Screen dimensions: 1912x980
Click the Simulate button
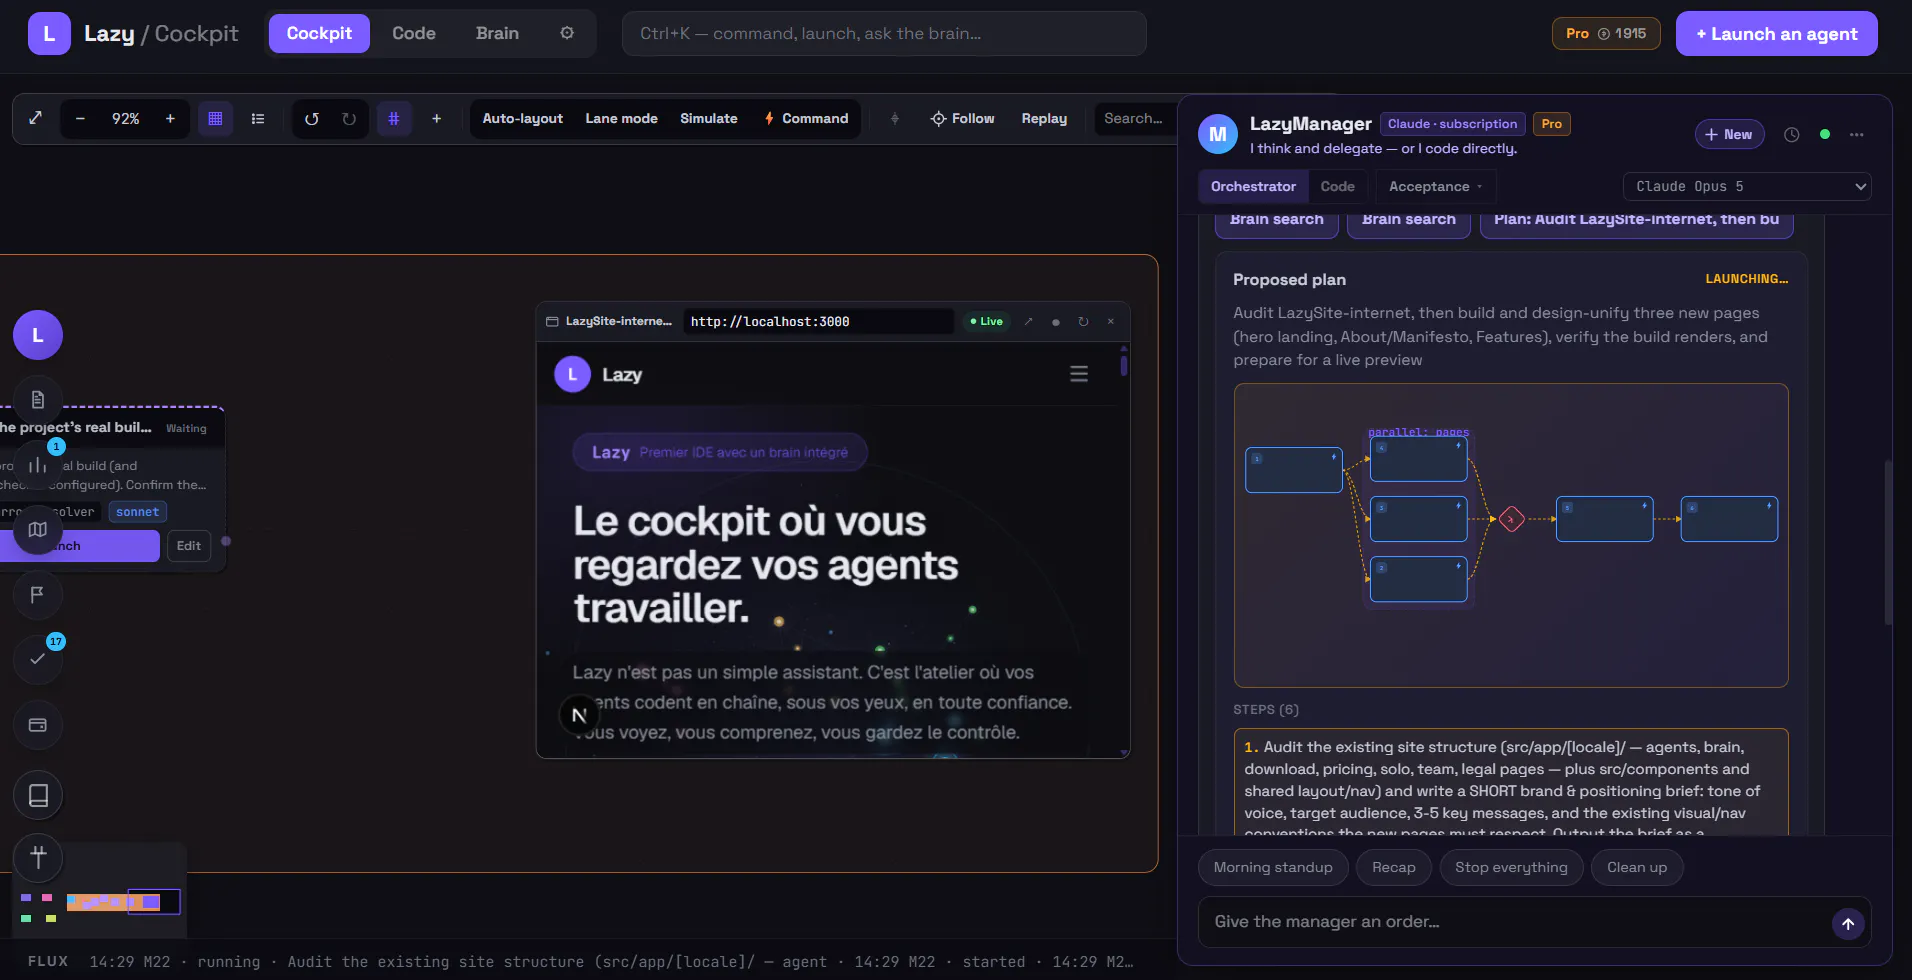(x=709, y=118)
